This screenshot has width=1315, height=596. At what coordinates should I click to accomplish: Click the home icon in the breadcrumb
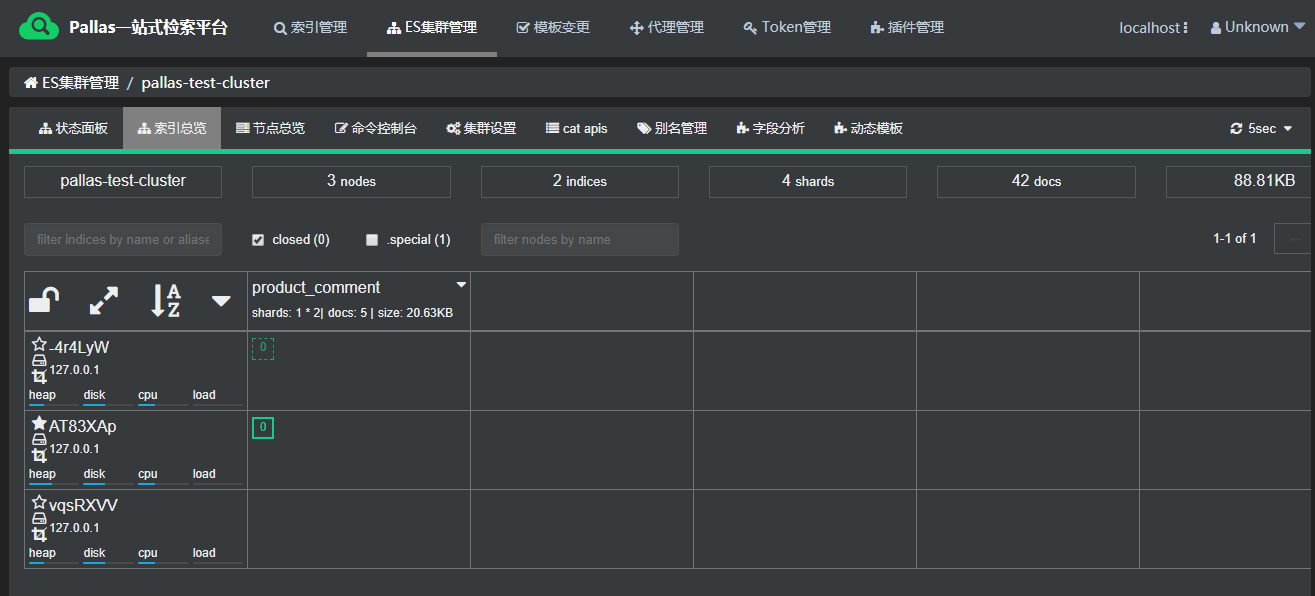[x=31, y=82]
